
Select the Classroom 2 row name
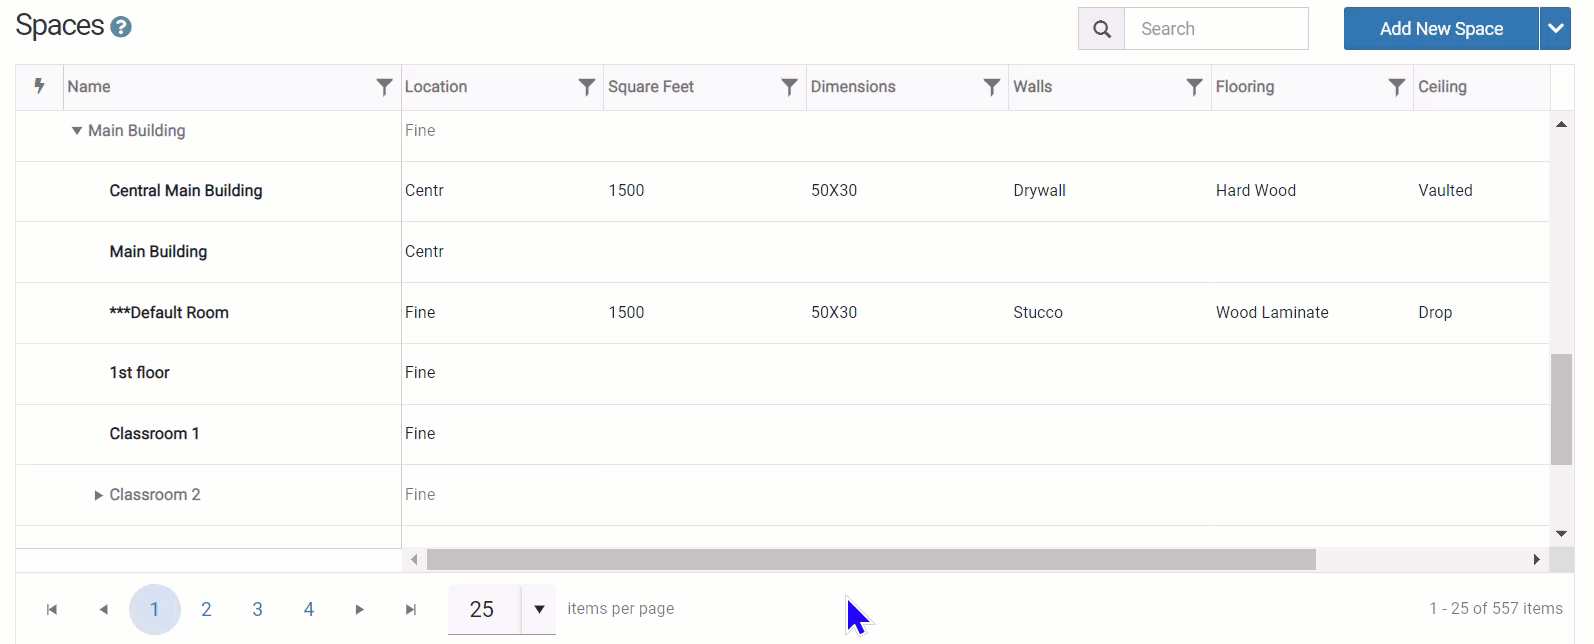[155, 495]
